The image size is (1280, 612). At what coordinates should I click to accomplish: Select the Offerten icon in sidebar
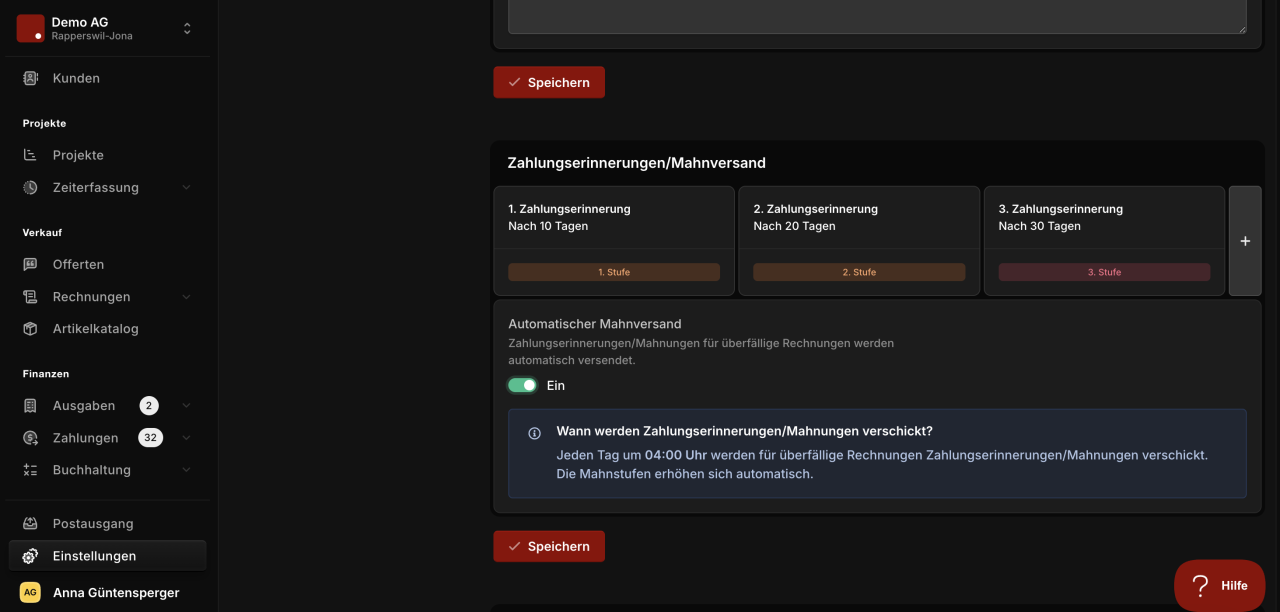point(31,264)
